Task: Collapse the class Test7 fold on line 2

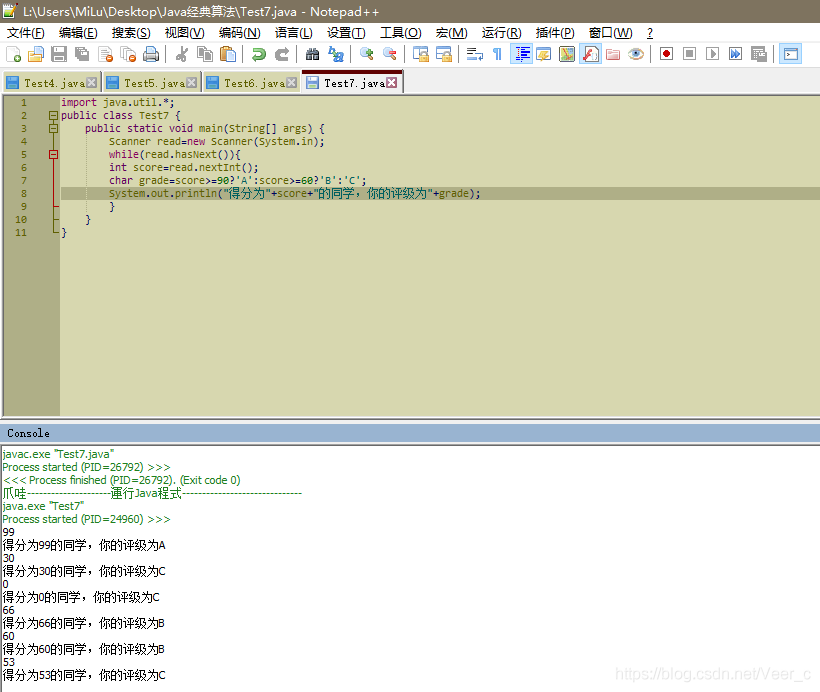Action: click(53, 116)
